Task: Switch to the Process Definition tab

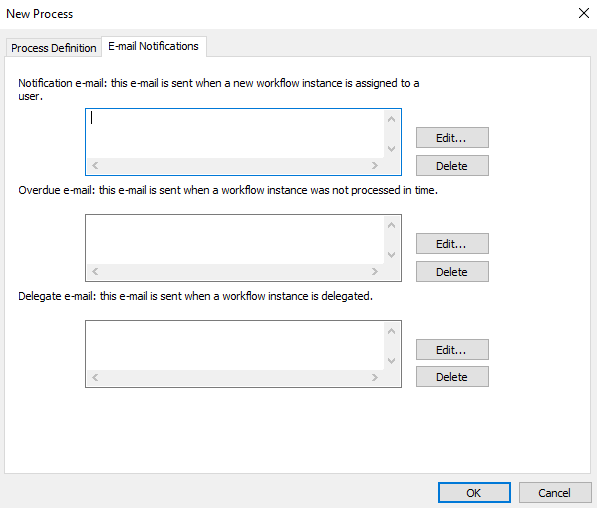Action: [x=54, y=48]
